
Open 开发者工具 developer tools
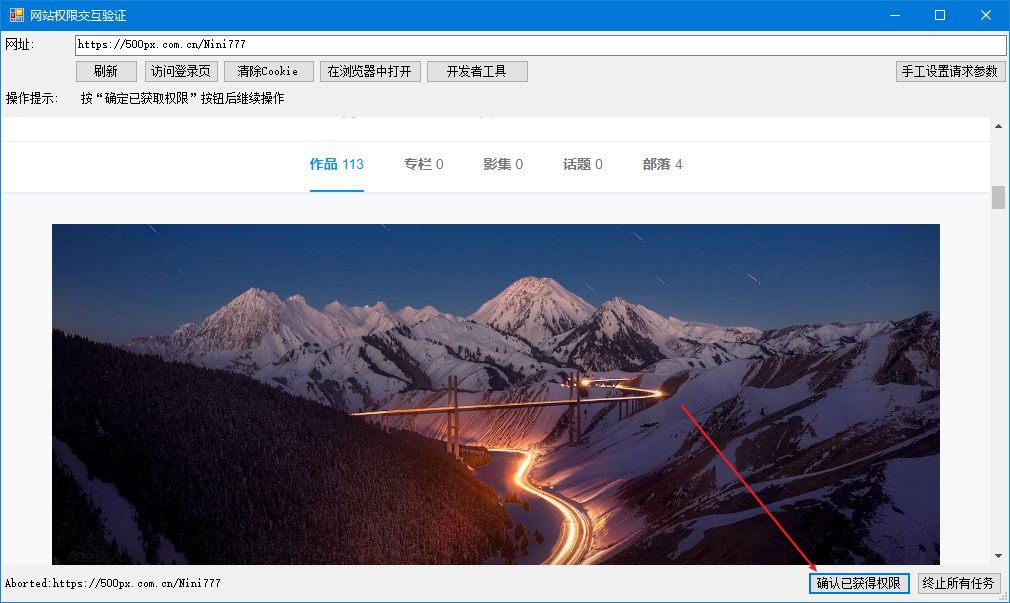[x=477, y=72]
